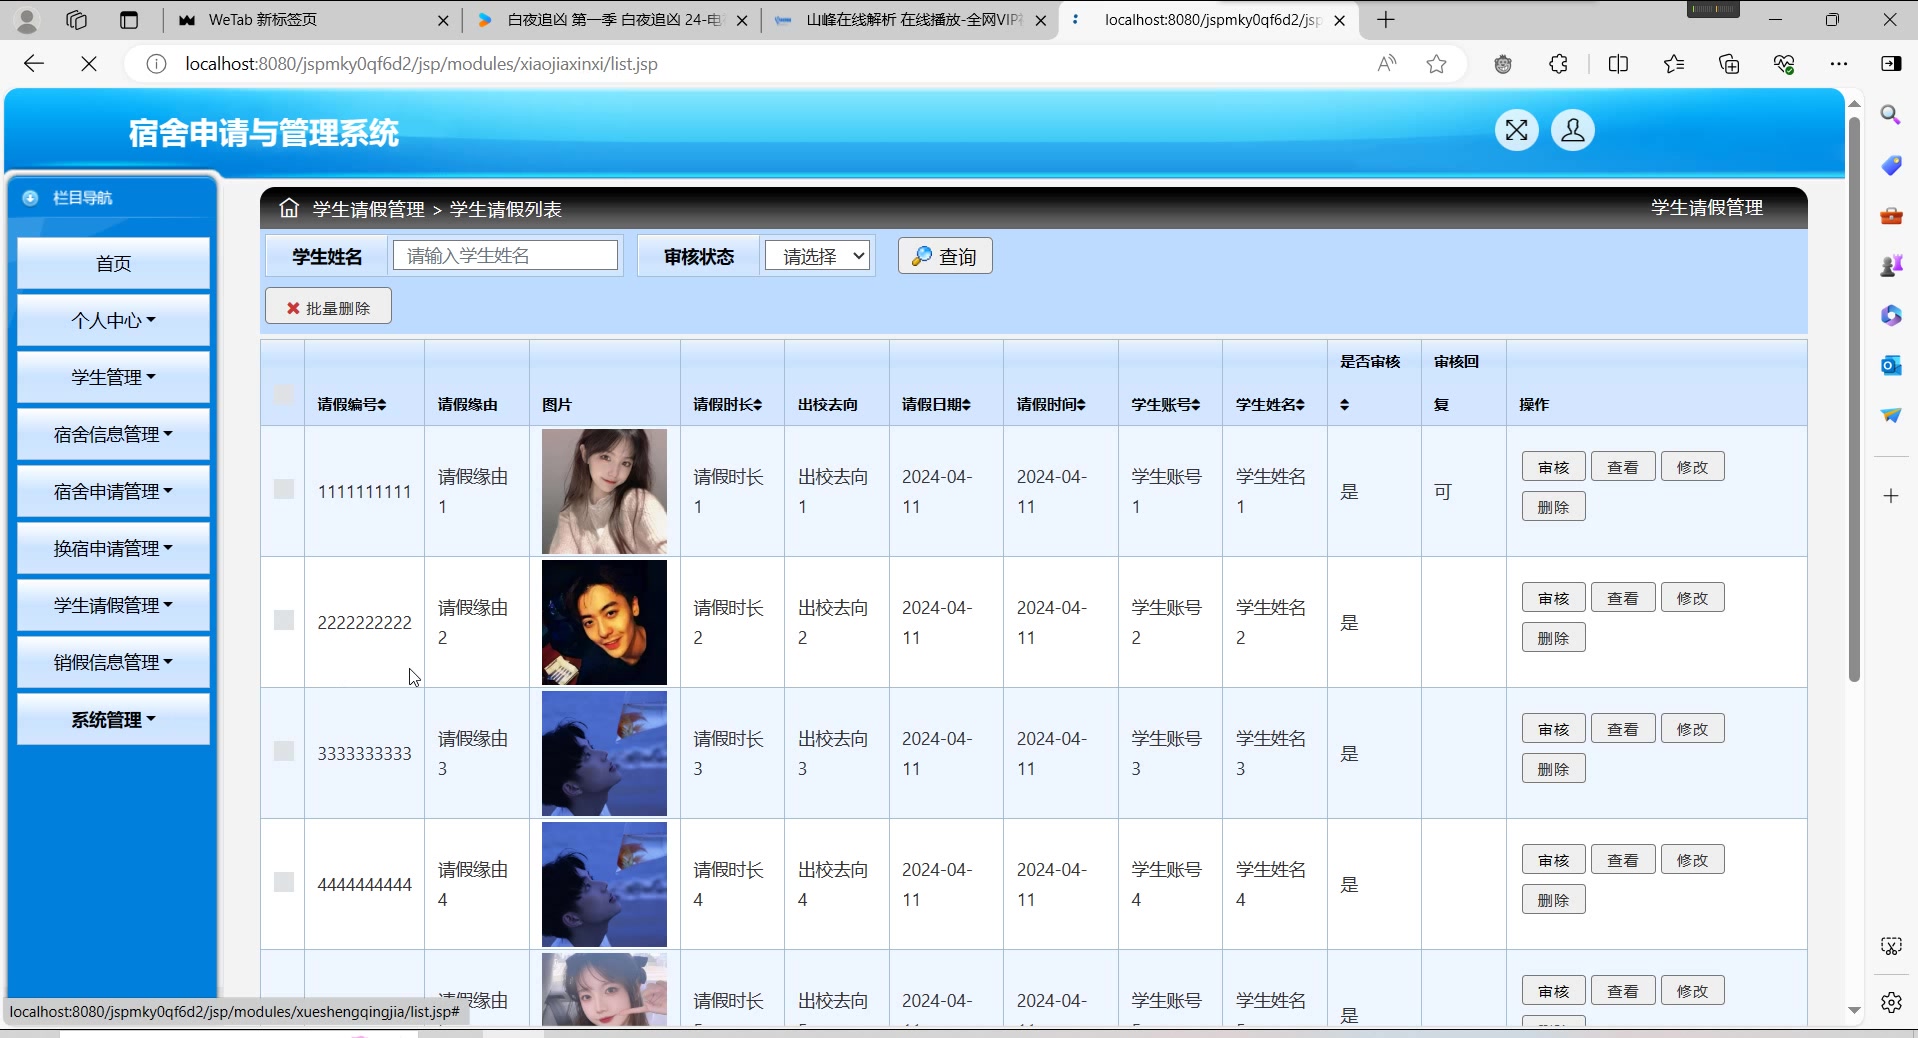
Task: Check the row checkbox for 4444444444
Action: pyautogui.click(x=284, y=882)
